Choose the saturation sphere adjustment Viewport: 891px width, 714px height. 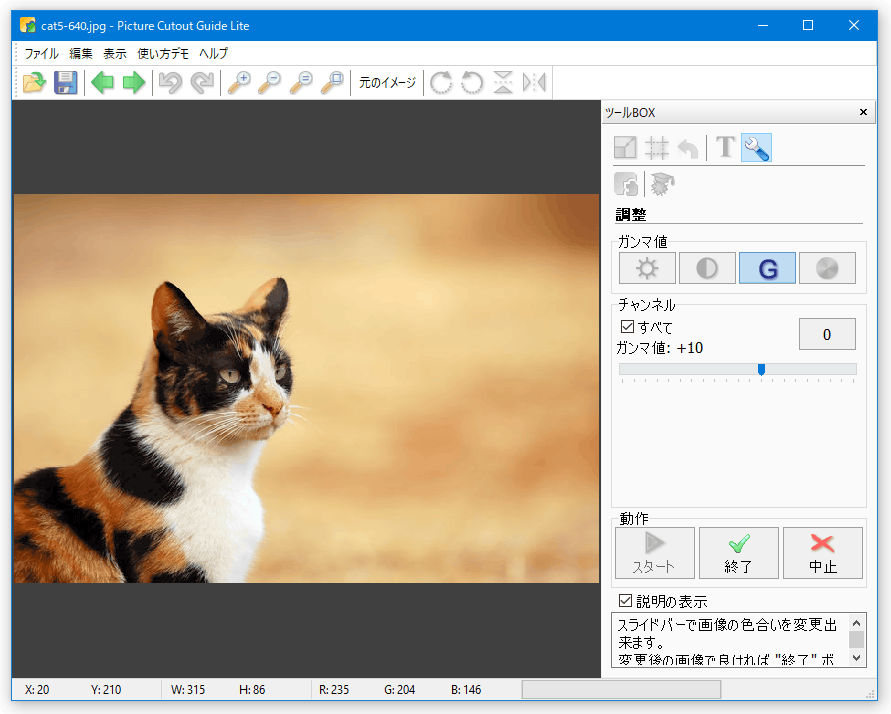(827, 268)
